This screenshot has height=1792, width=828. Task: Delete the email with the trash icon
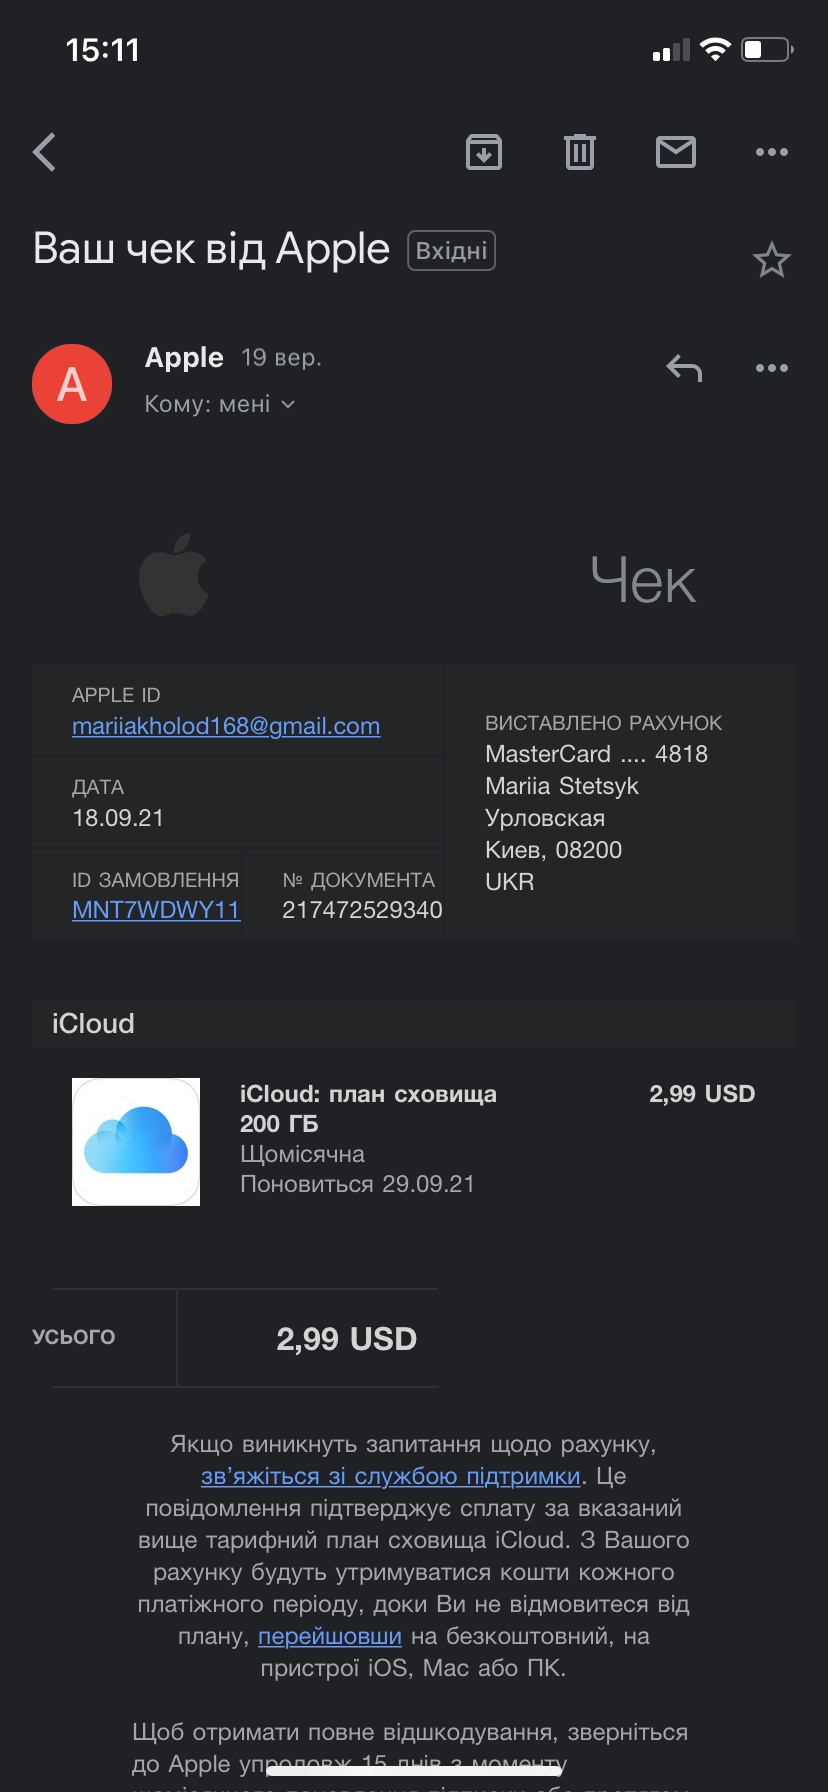point(580,152)
